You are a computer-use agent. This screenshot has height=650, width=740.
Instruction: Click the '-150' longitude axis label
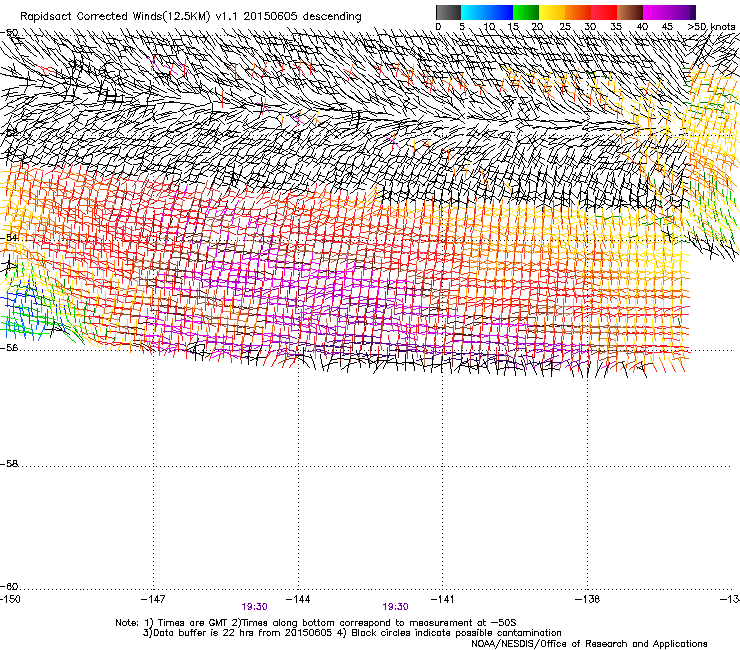[x=10, y=599]
